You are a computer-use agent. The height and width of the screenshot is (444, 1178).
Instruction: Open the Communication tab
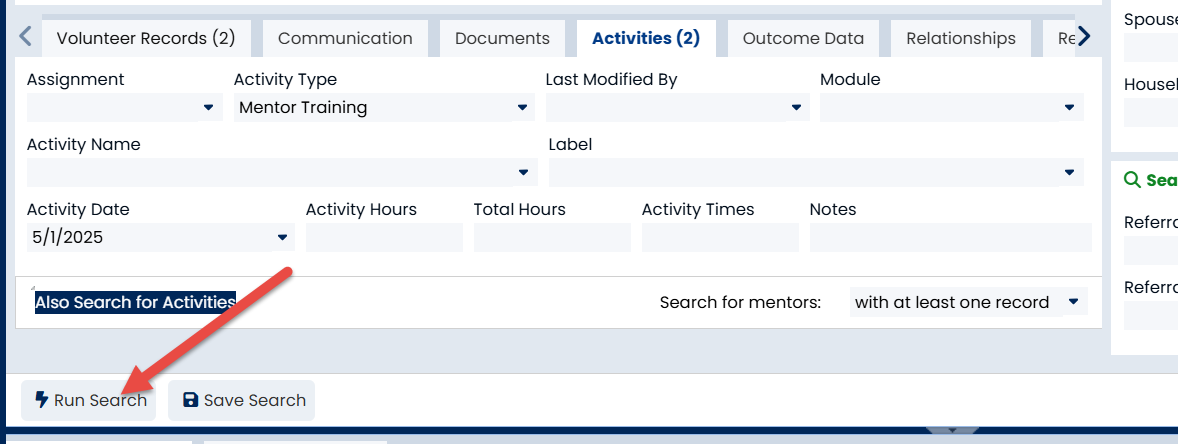[x=345, y=38]
